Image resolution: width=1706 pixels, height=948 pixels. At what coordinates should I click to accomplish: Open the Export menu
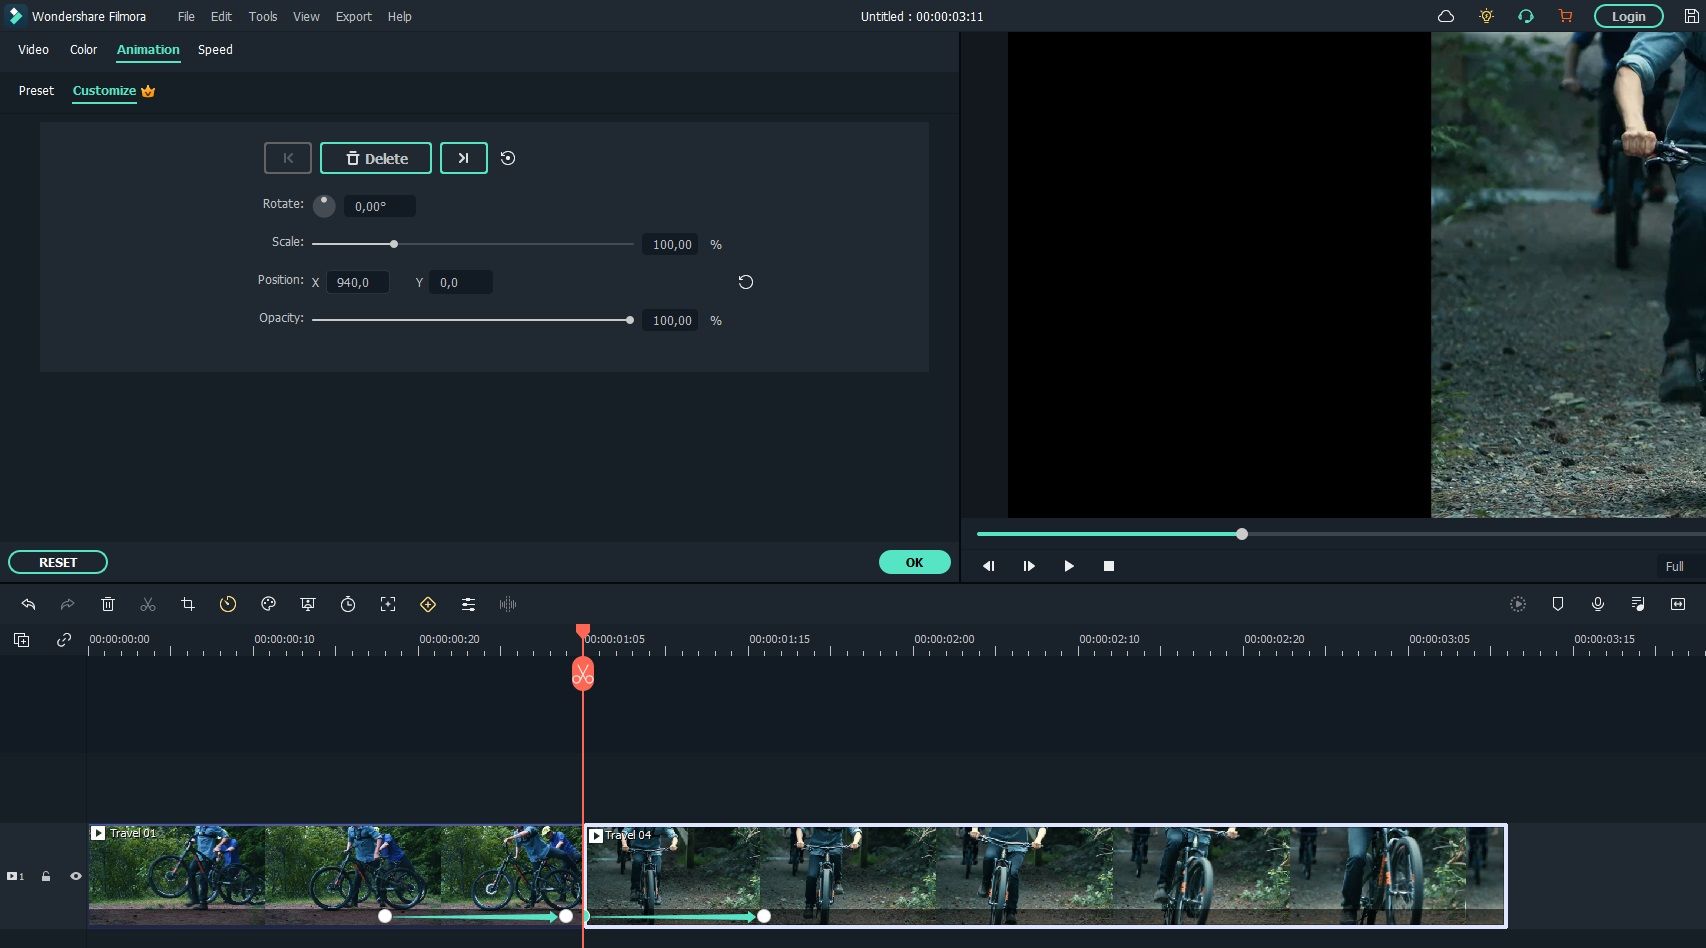(x=353, y=16)
